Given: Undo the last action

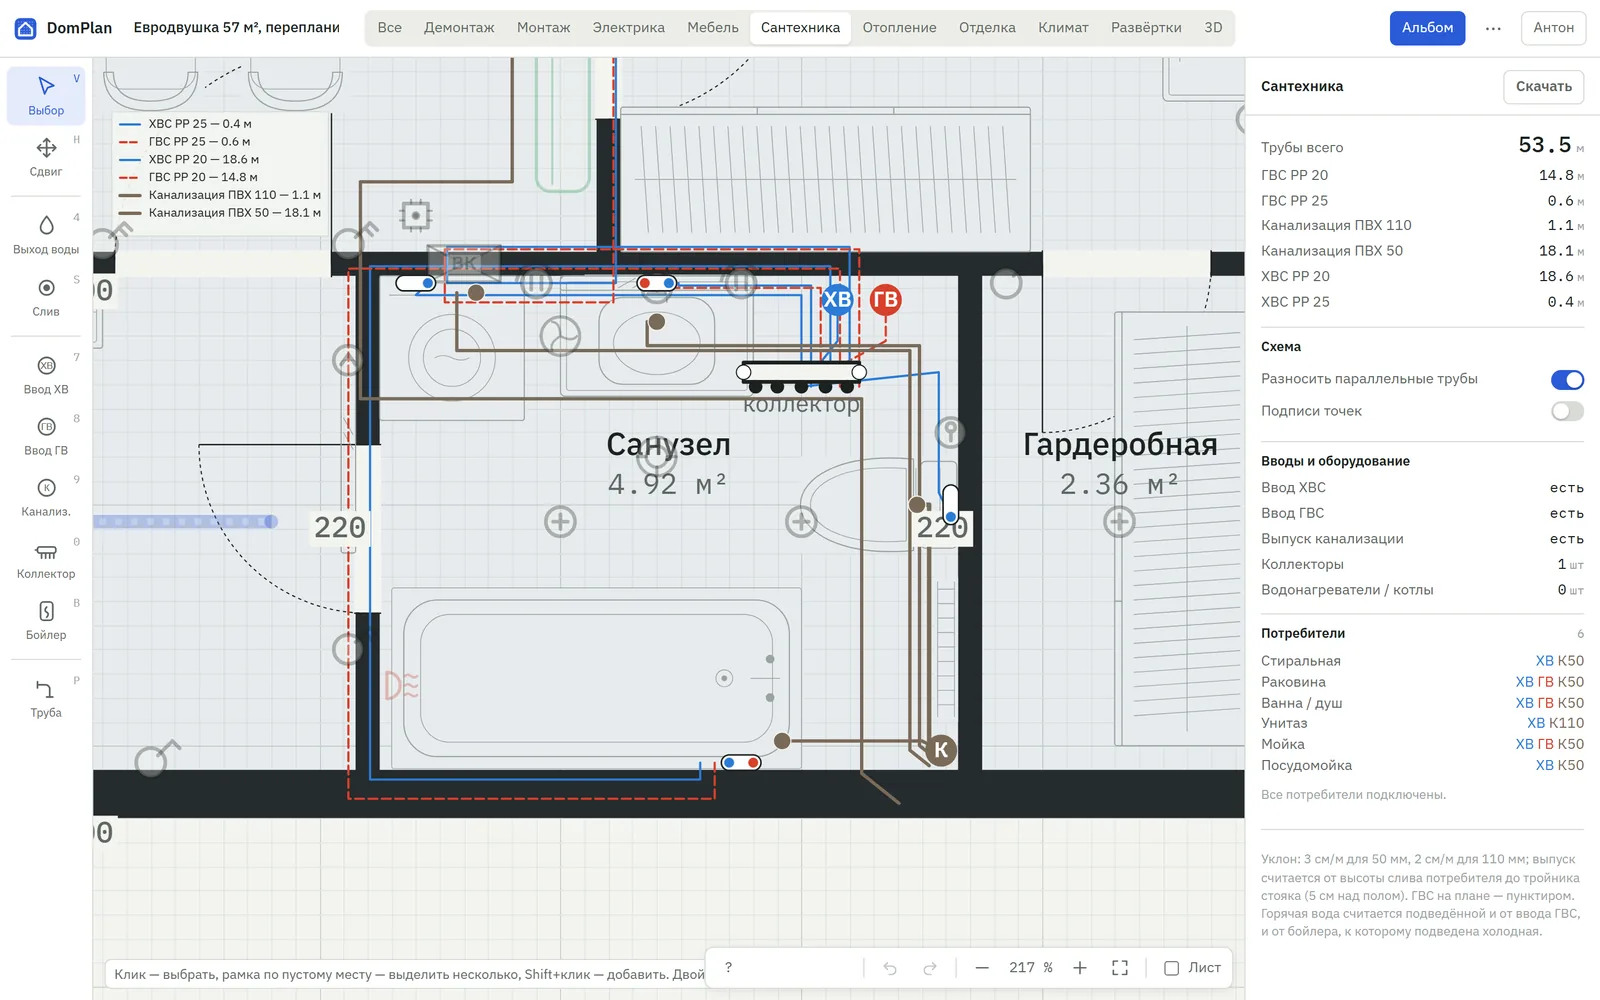Looking at the screenshot, I should click(890, 968).
